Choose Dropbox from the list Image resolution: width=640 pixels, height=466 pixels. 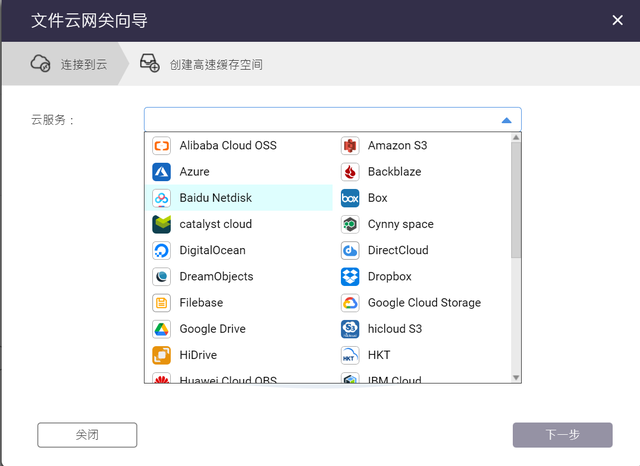coord(422,276)
